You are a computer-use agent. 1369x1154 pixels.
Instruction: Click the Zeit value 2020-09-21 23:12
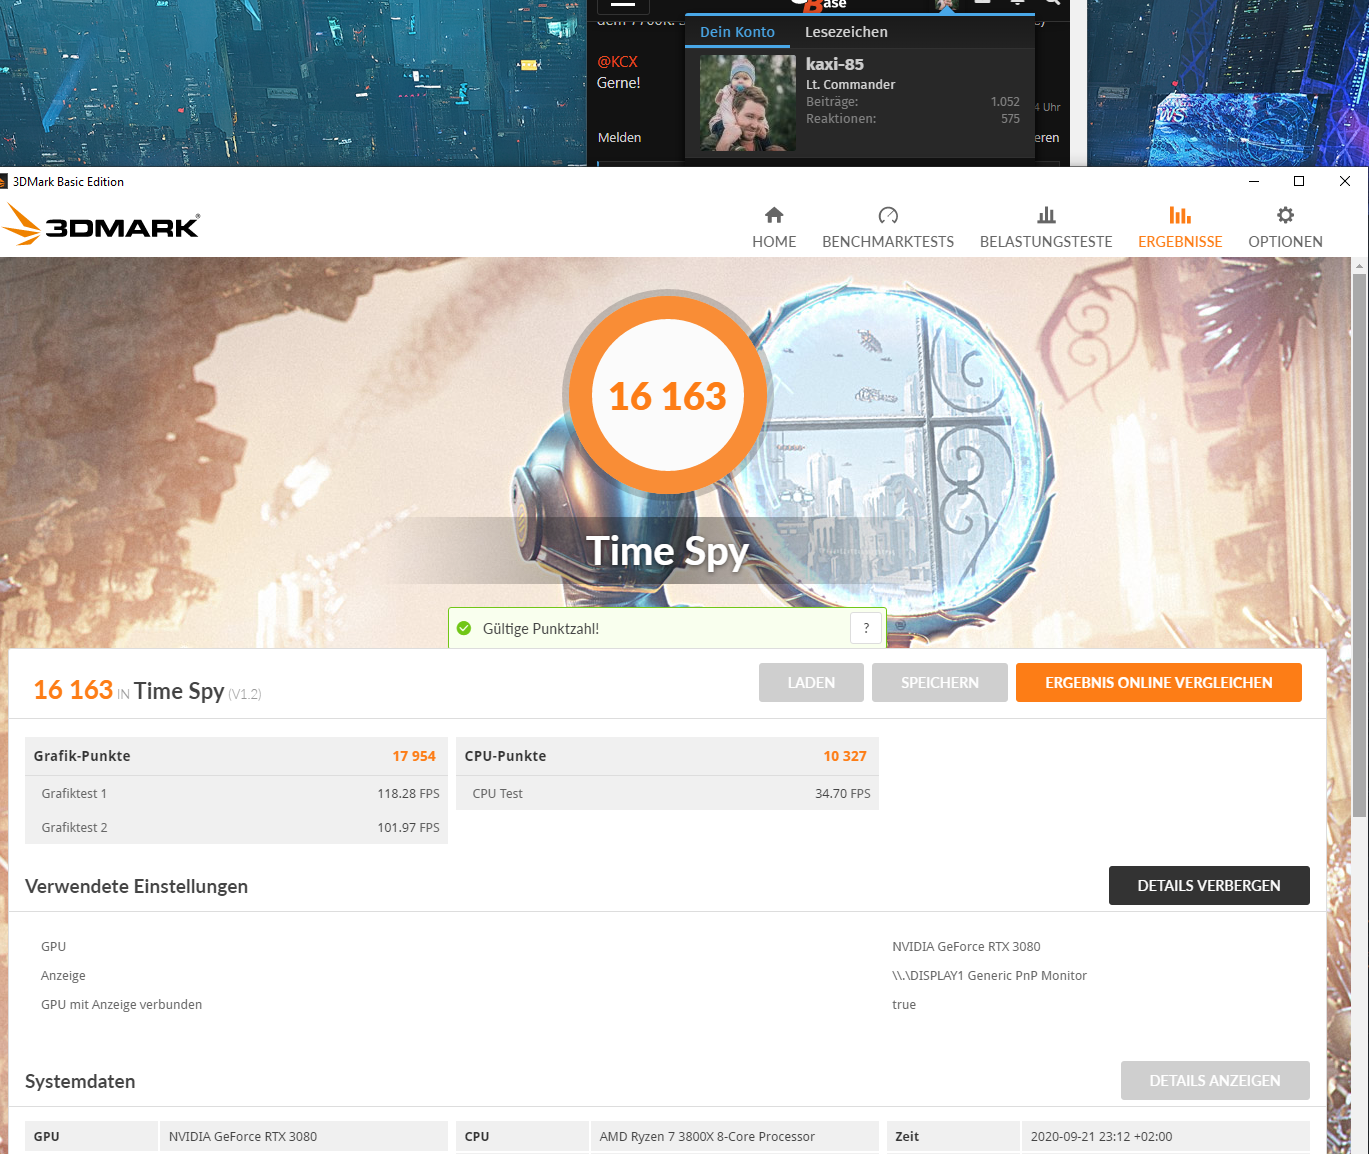coord(1101,1136)
